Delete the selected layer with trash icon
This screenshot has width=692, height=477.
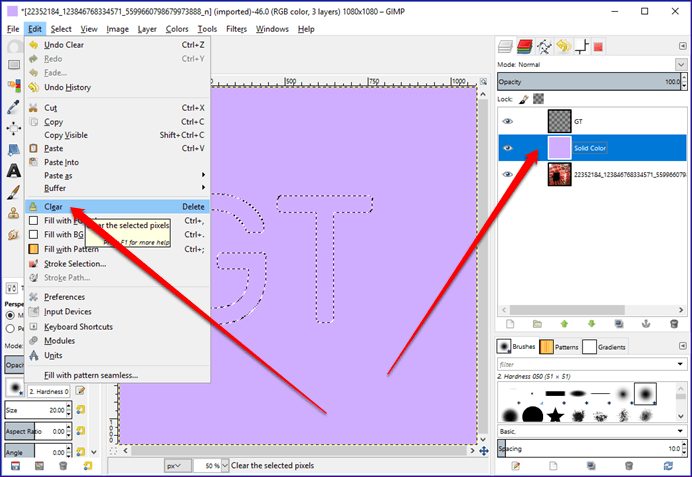tap(674, 324)
